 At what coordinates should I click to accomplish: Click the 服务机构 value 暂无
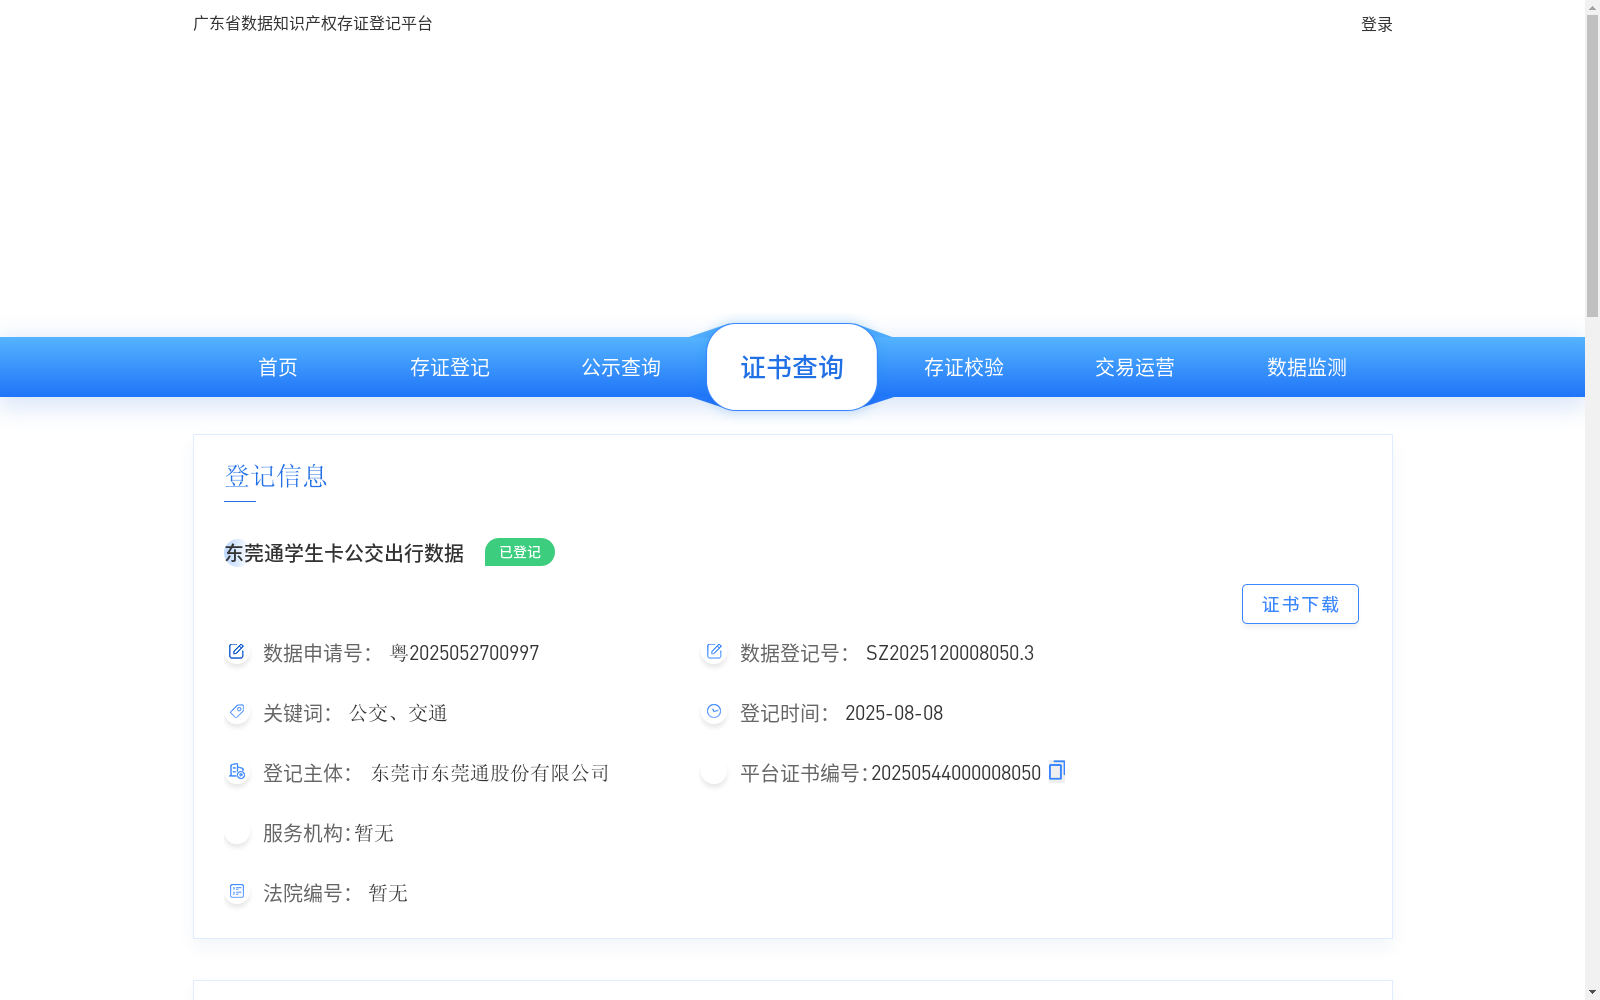pos(374,833)
